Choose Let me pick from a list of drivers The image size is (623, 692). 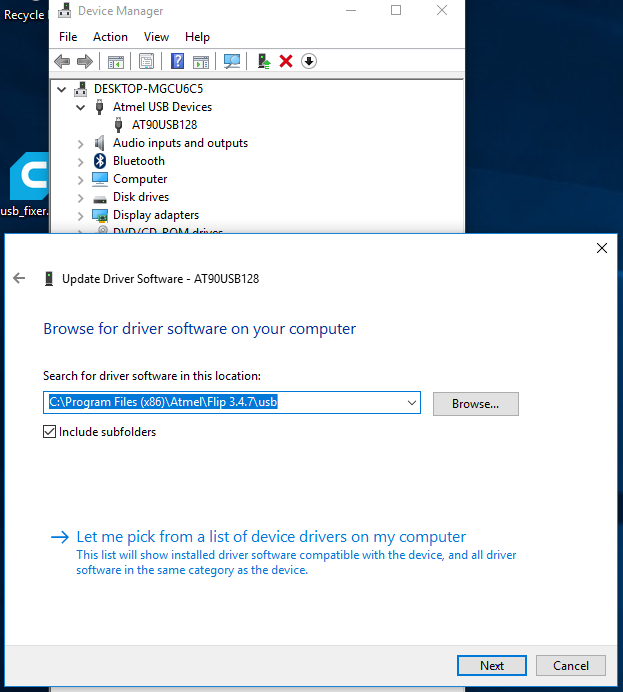(271, 537)
